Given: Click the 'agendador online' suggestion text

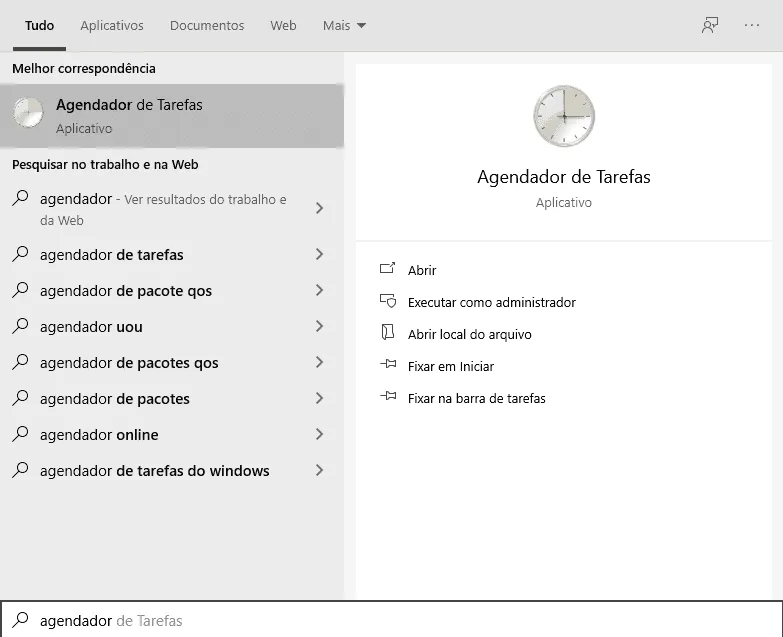Looking at the screenshot, I should point(99,434).
